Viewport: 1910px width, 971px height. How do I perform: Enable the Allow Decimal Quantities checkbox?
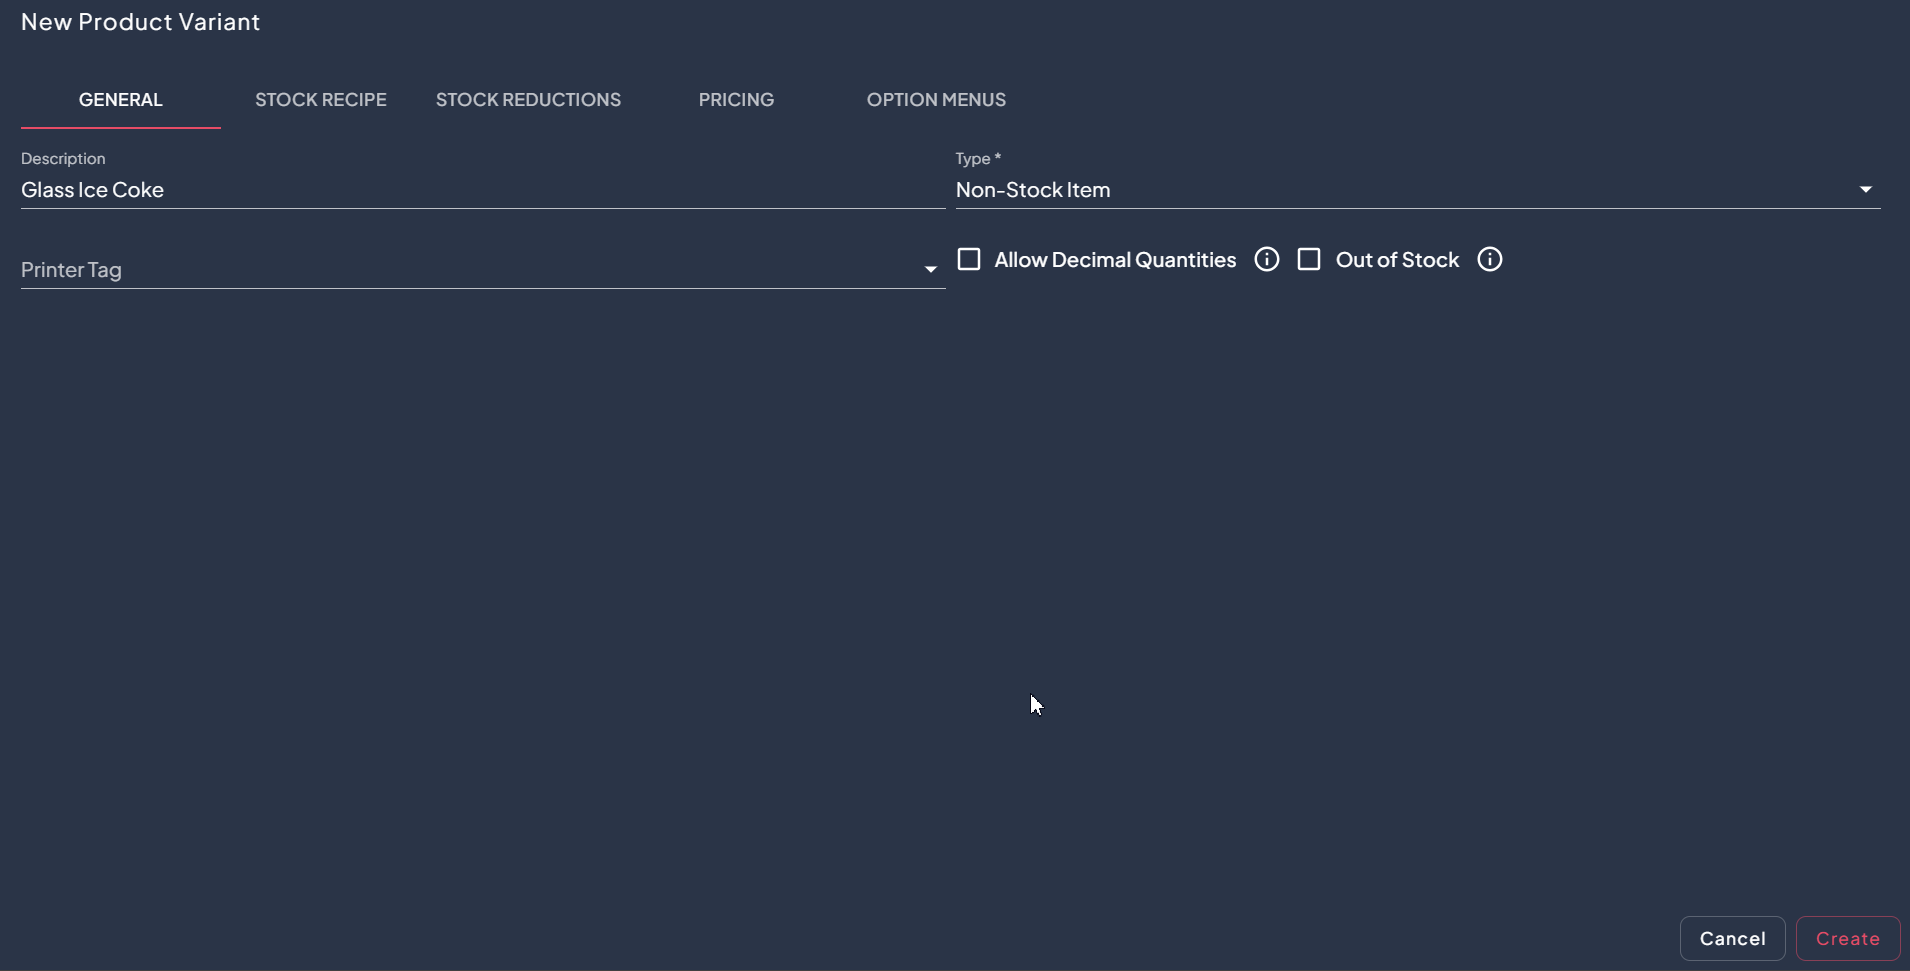tap(969, 260)
